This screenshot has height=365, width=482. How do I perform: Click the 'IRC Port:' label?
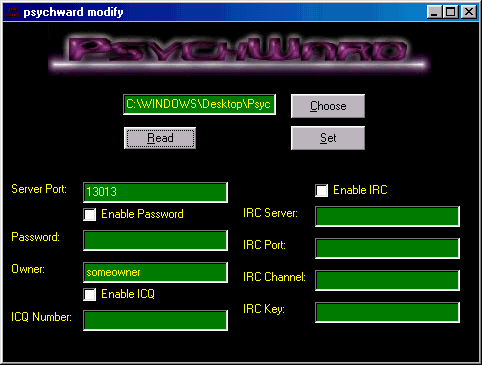(264, 245)
